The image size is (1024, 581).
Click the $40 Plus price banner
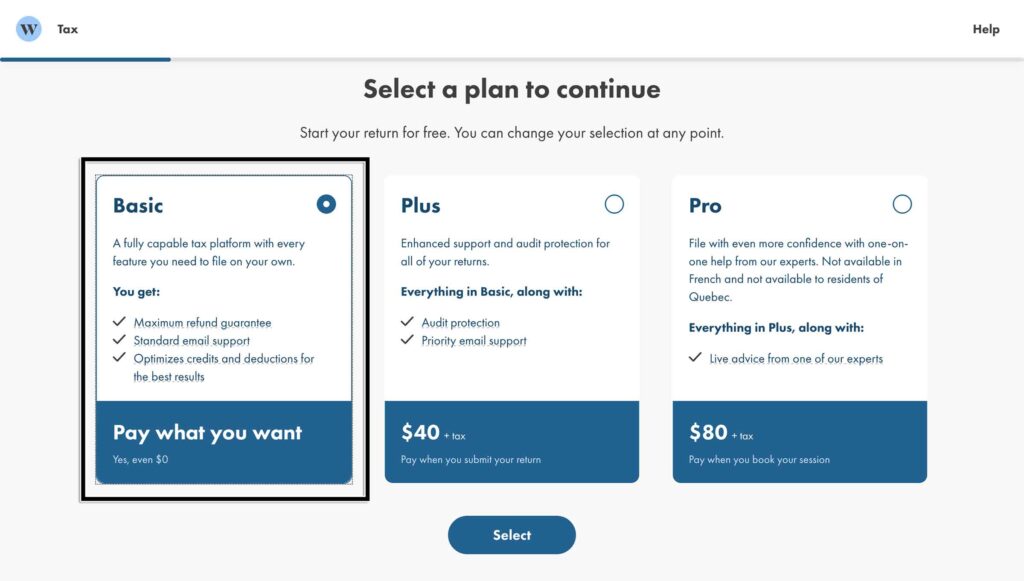tap(511, 442)
